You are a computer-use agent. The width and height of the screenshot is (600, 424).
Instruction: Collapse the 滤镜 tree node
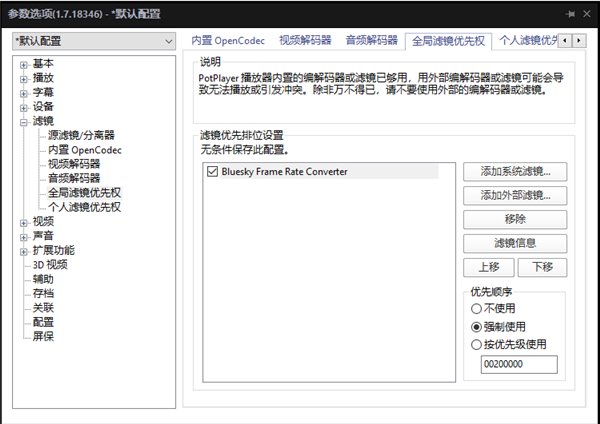click(23, 120)
